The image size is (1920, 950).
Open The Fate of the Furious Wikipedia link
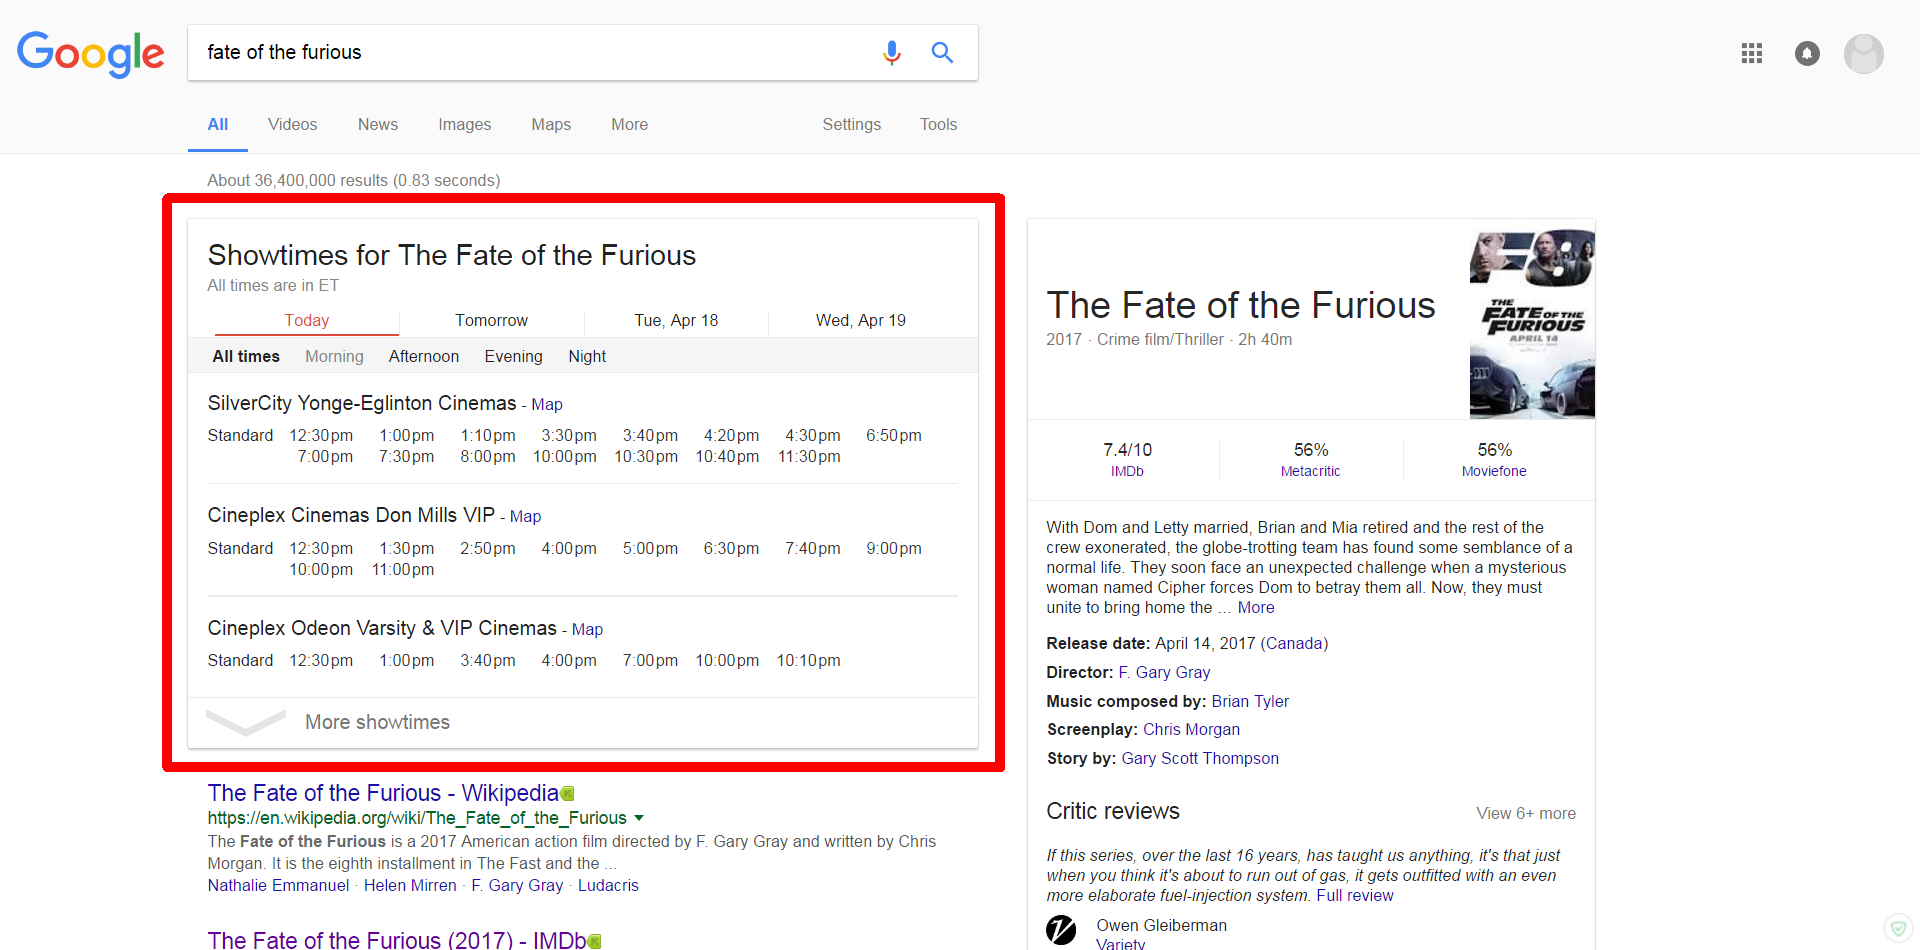coord(382,793)
